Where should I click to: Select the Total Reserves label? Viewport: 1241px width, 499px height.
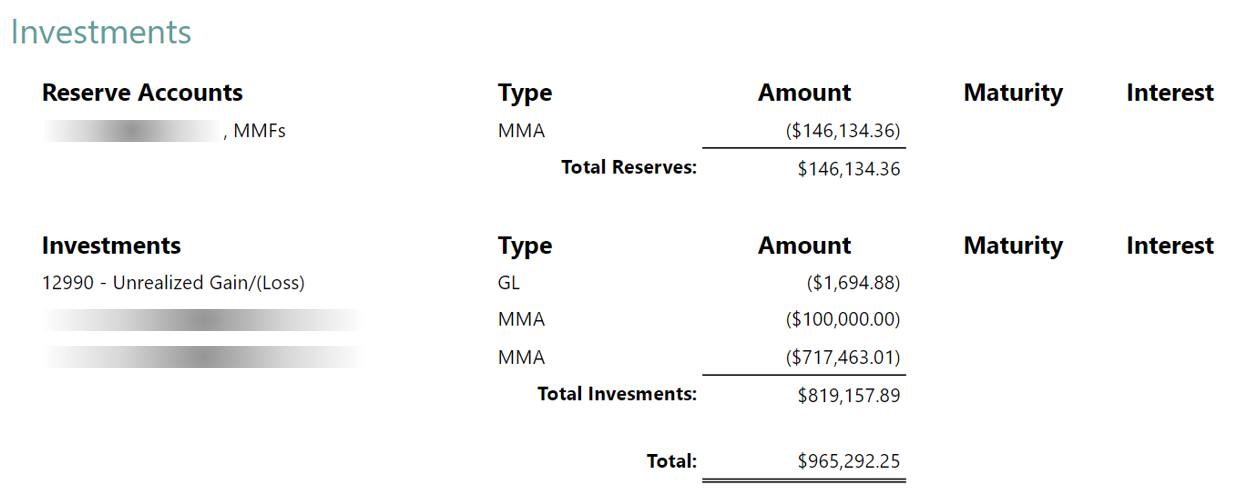coord(629,167)
